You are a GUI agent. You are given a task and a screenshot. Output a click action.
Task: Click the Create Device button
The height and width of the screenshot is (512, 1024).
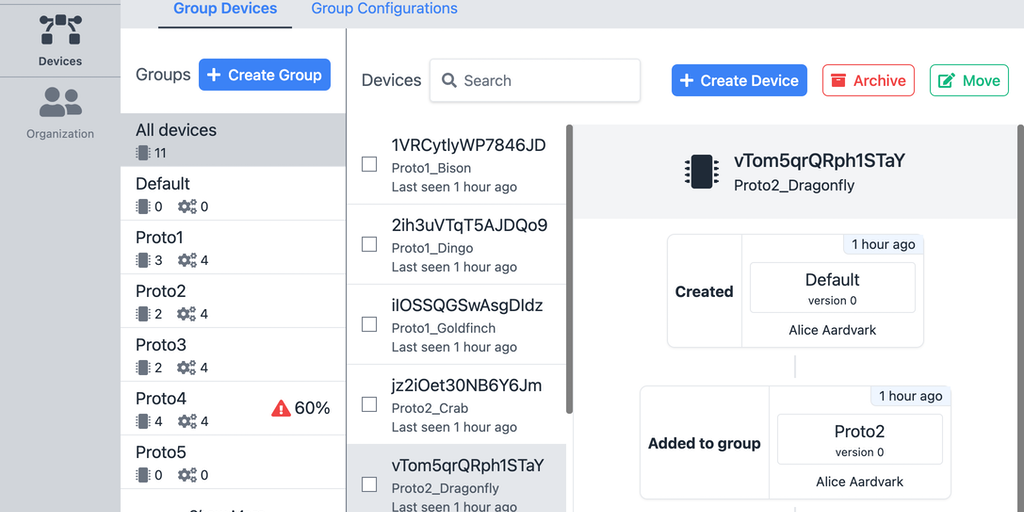739,81
